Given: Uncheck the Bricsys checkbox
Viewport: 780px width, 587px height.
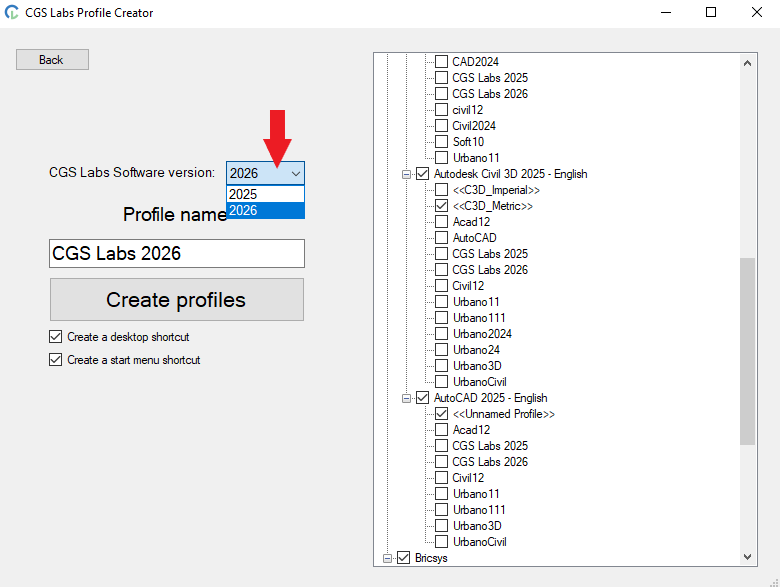Looking at the screenshot, I should point(403,558).
